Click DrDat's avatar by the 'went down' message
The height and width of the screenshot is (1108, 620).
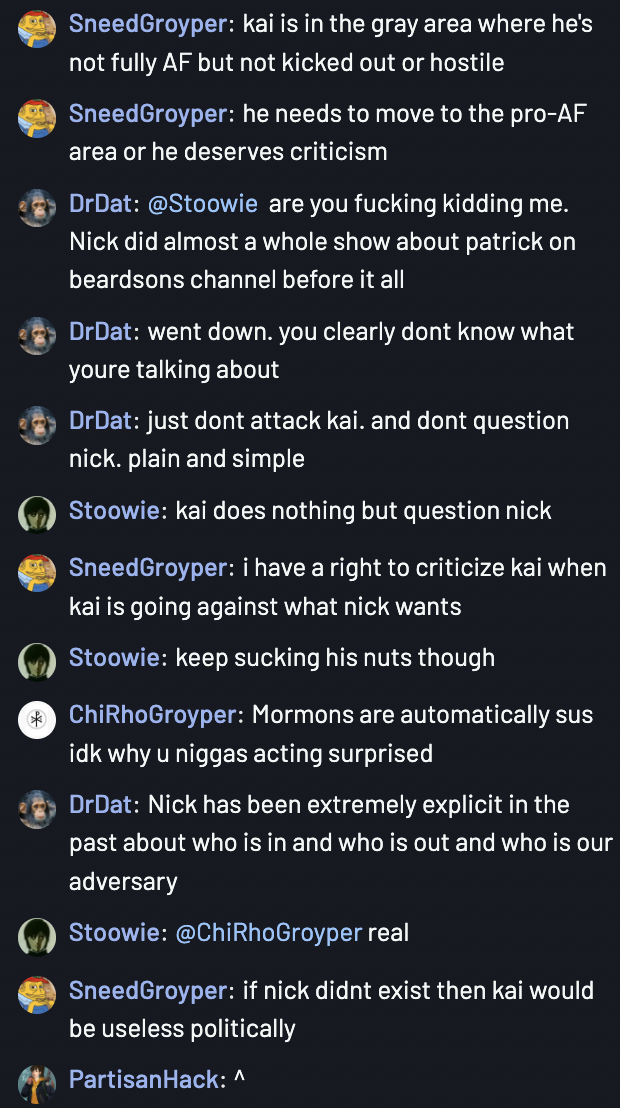(x=37, y=336)
